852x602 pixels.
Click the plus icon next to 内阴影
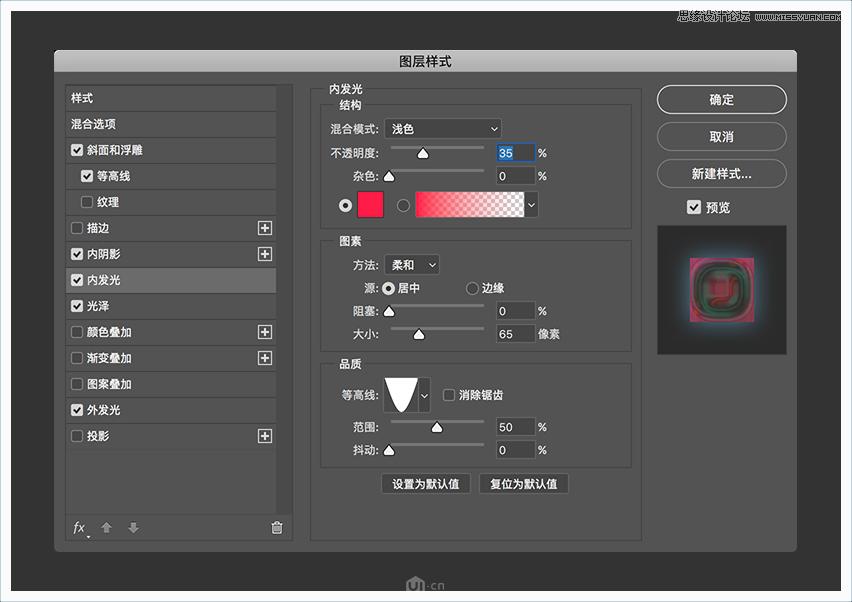tap(265, 254)
